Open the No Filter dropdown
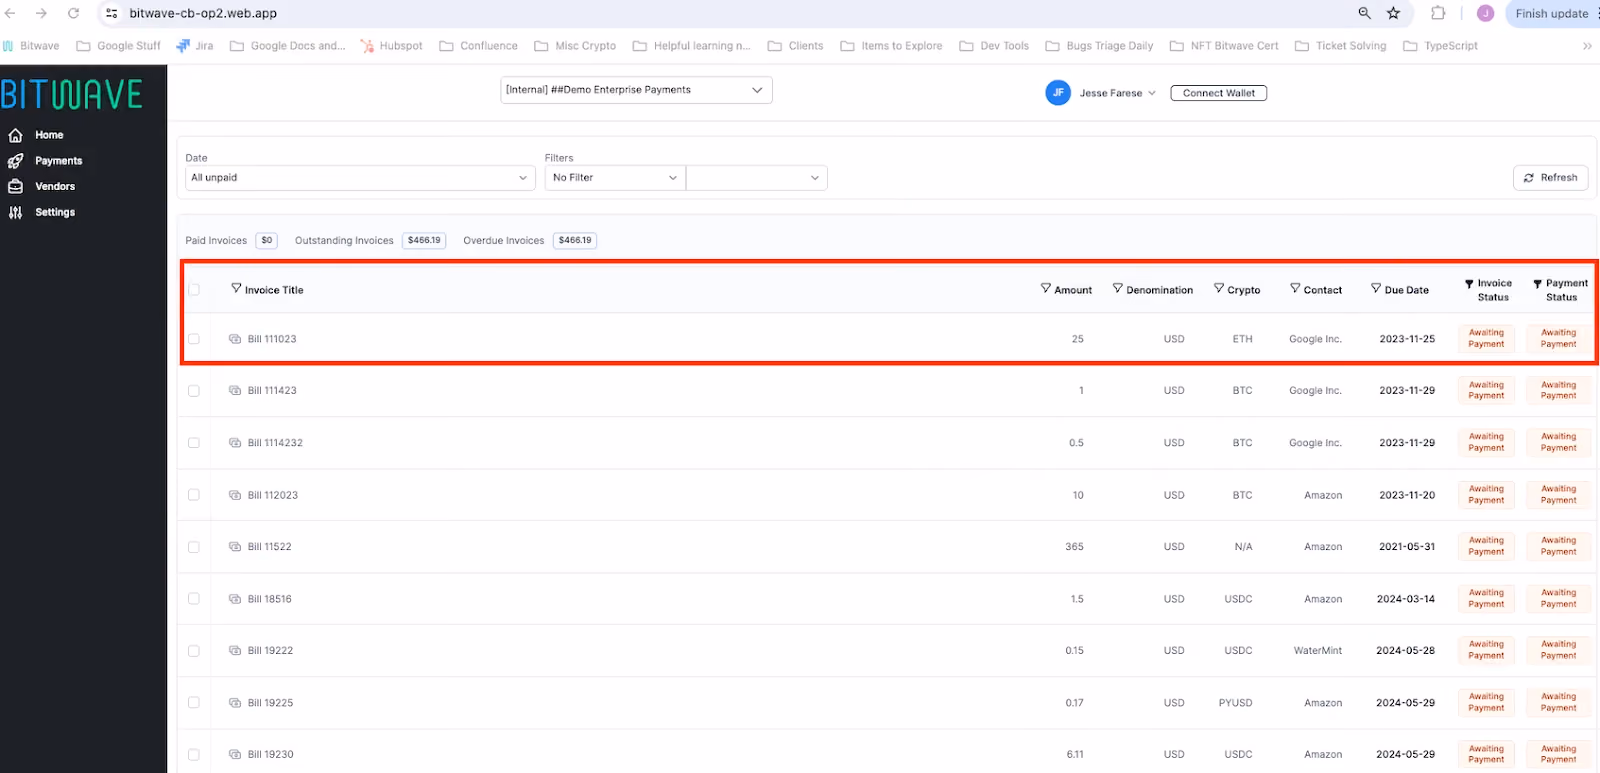 615,178
